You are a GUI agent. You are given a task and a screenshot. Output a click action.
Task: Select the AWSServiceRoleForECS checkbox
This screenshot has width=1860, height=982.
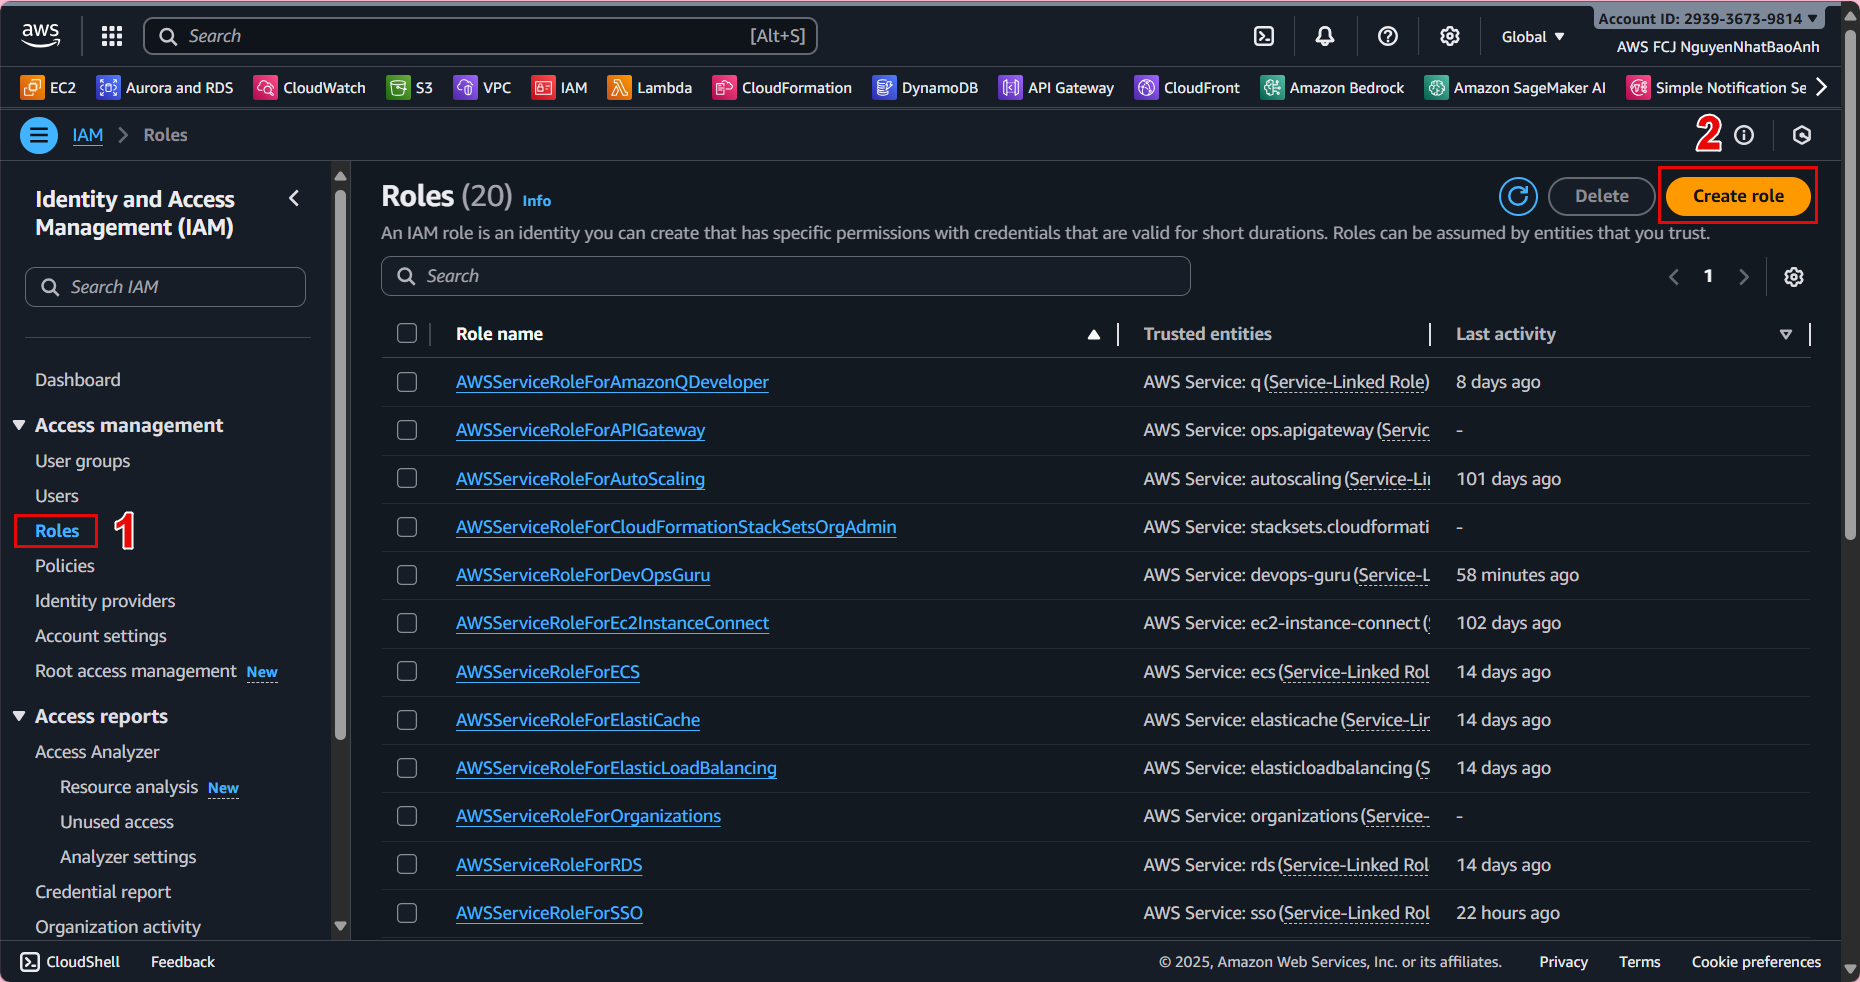tap(407, 671)
